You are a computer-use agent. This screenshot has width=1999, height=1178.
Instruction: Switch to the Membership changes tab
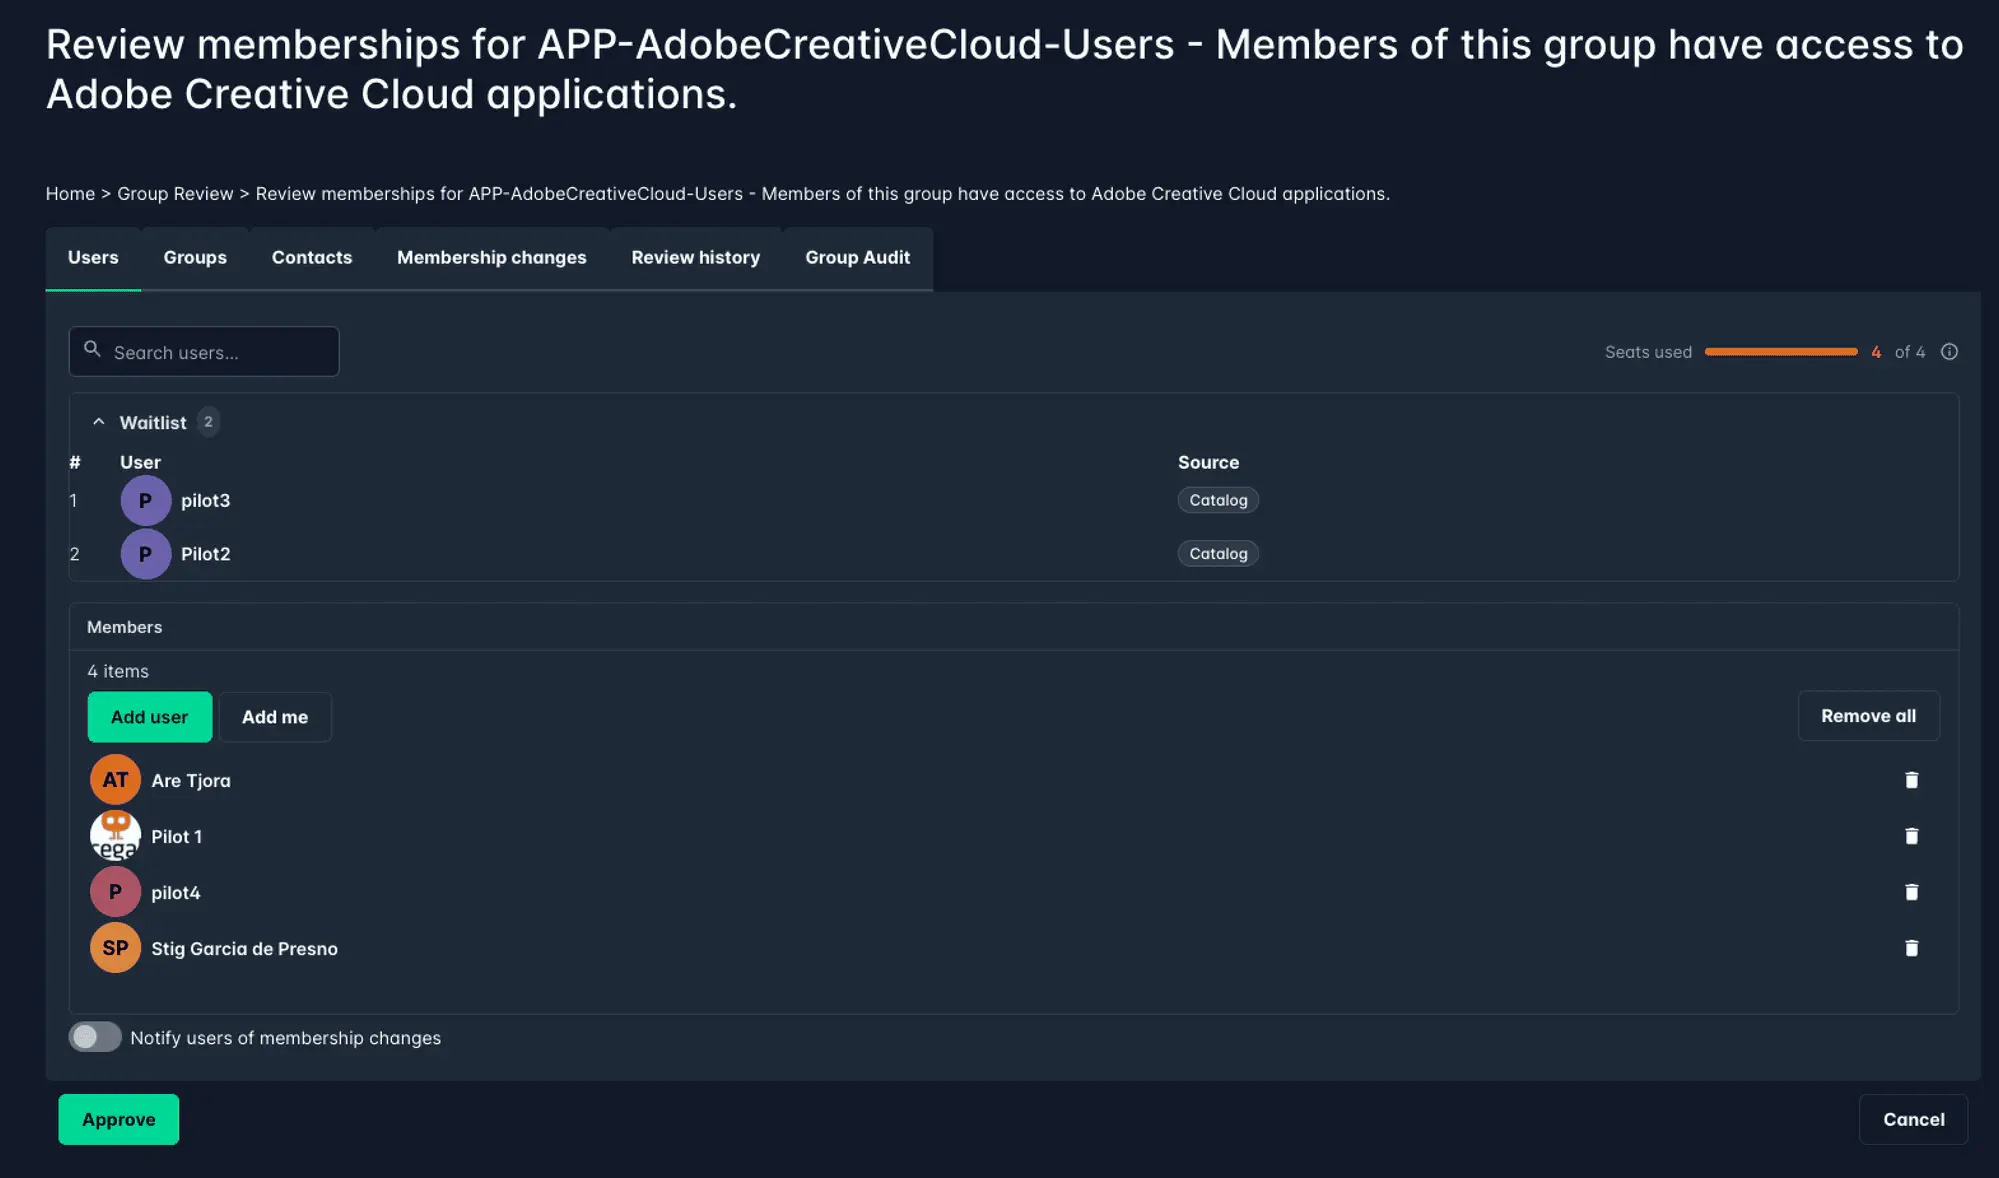pyautogui.click(x=491, y=257)
